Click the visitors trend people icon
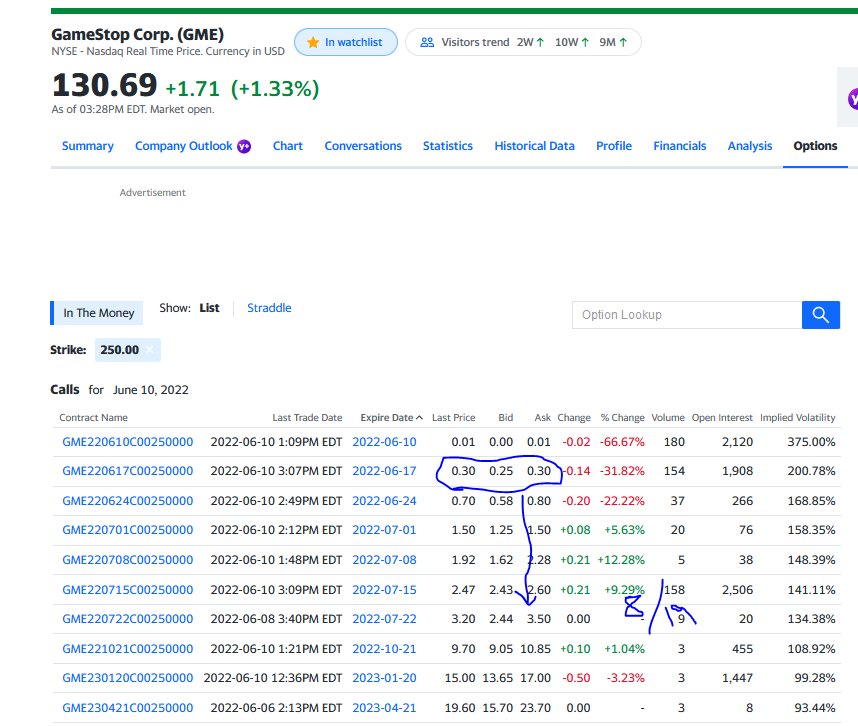This screenshot has height=726, width=858. pos(427,42)
